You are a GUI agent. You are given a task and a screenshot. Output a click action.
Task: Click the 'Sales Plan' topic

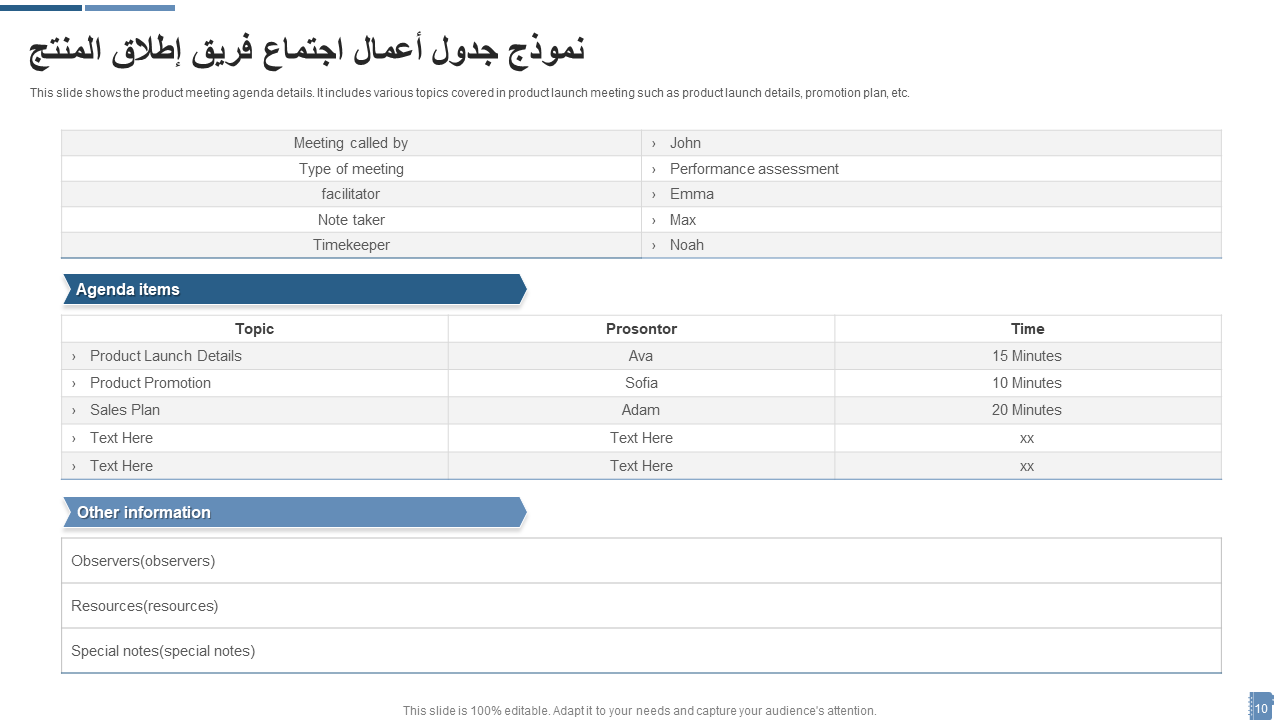[x=125, y=410]
